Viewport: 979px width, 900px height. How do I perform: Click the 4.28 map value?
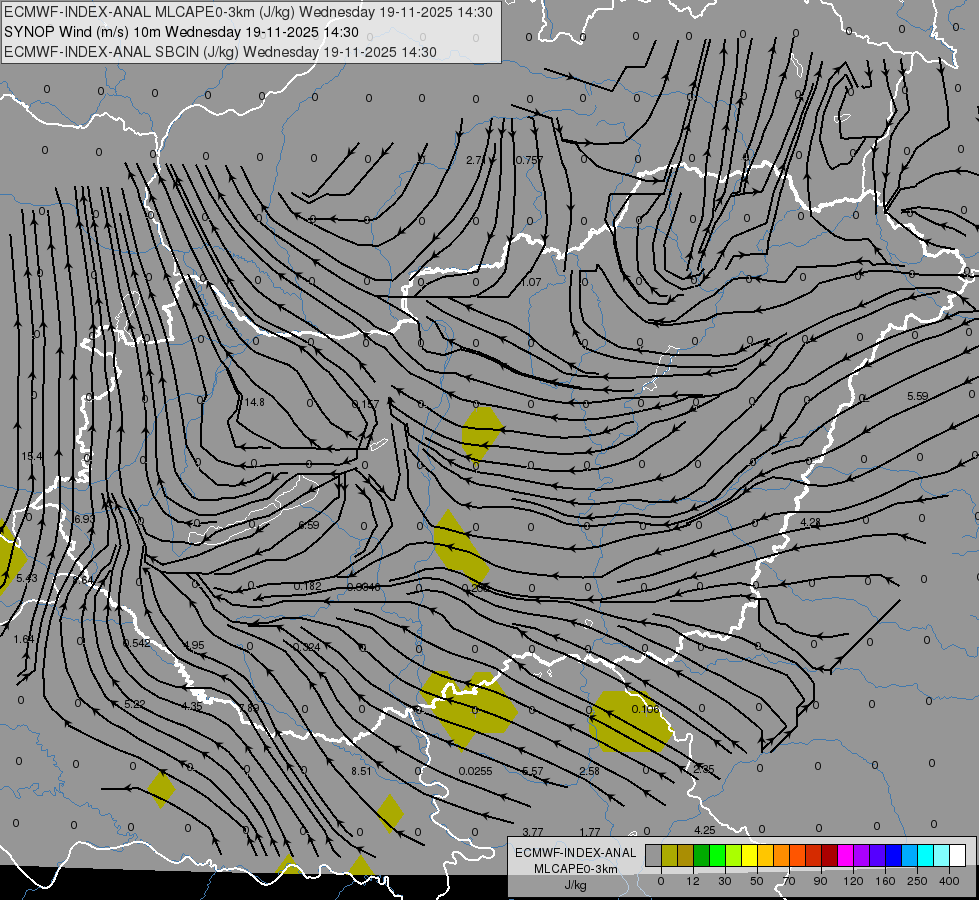click(x=810, y=522)
